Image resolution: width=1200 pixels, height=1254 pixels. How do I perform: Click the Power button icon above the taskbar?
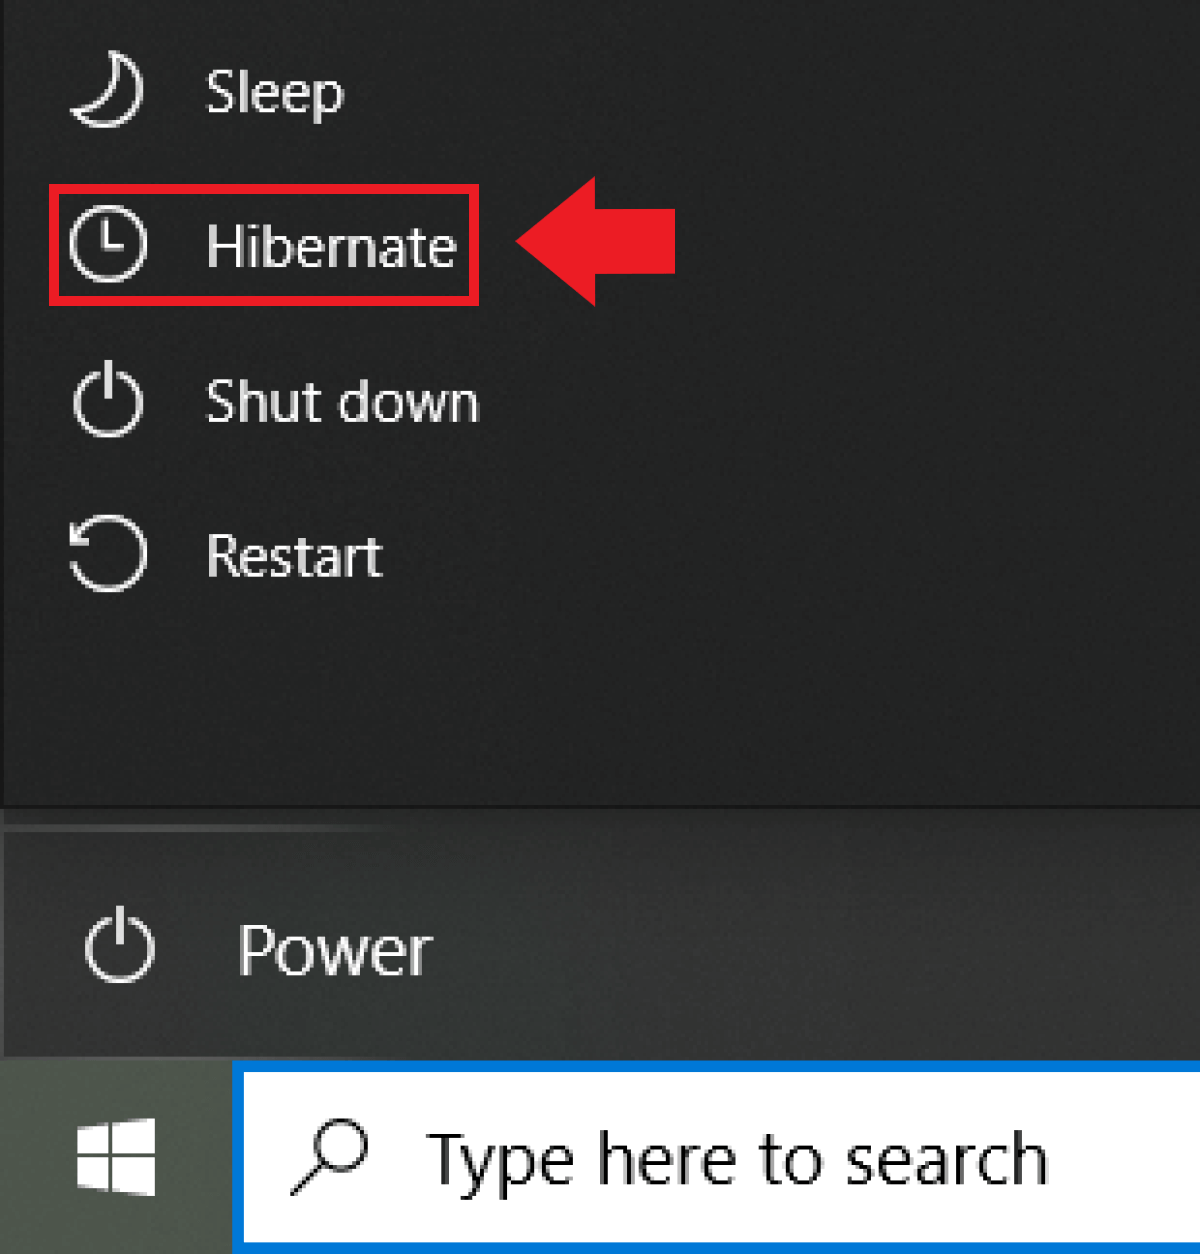coord(118,946)
